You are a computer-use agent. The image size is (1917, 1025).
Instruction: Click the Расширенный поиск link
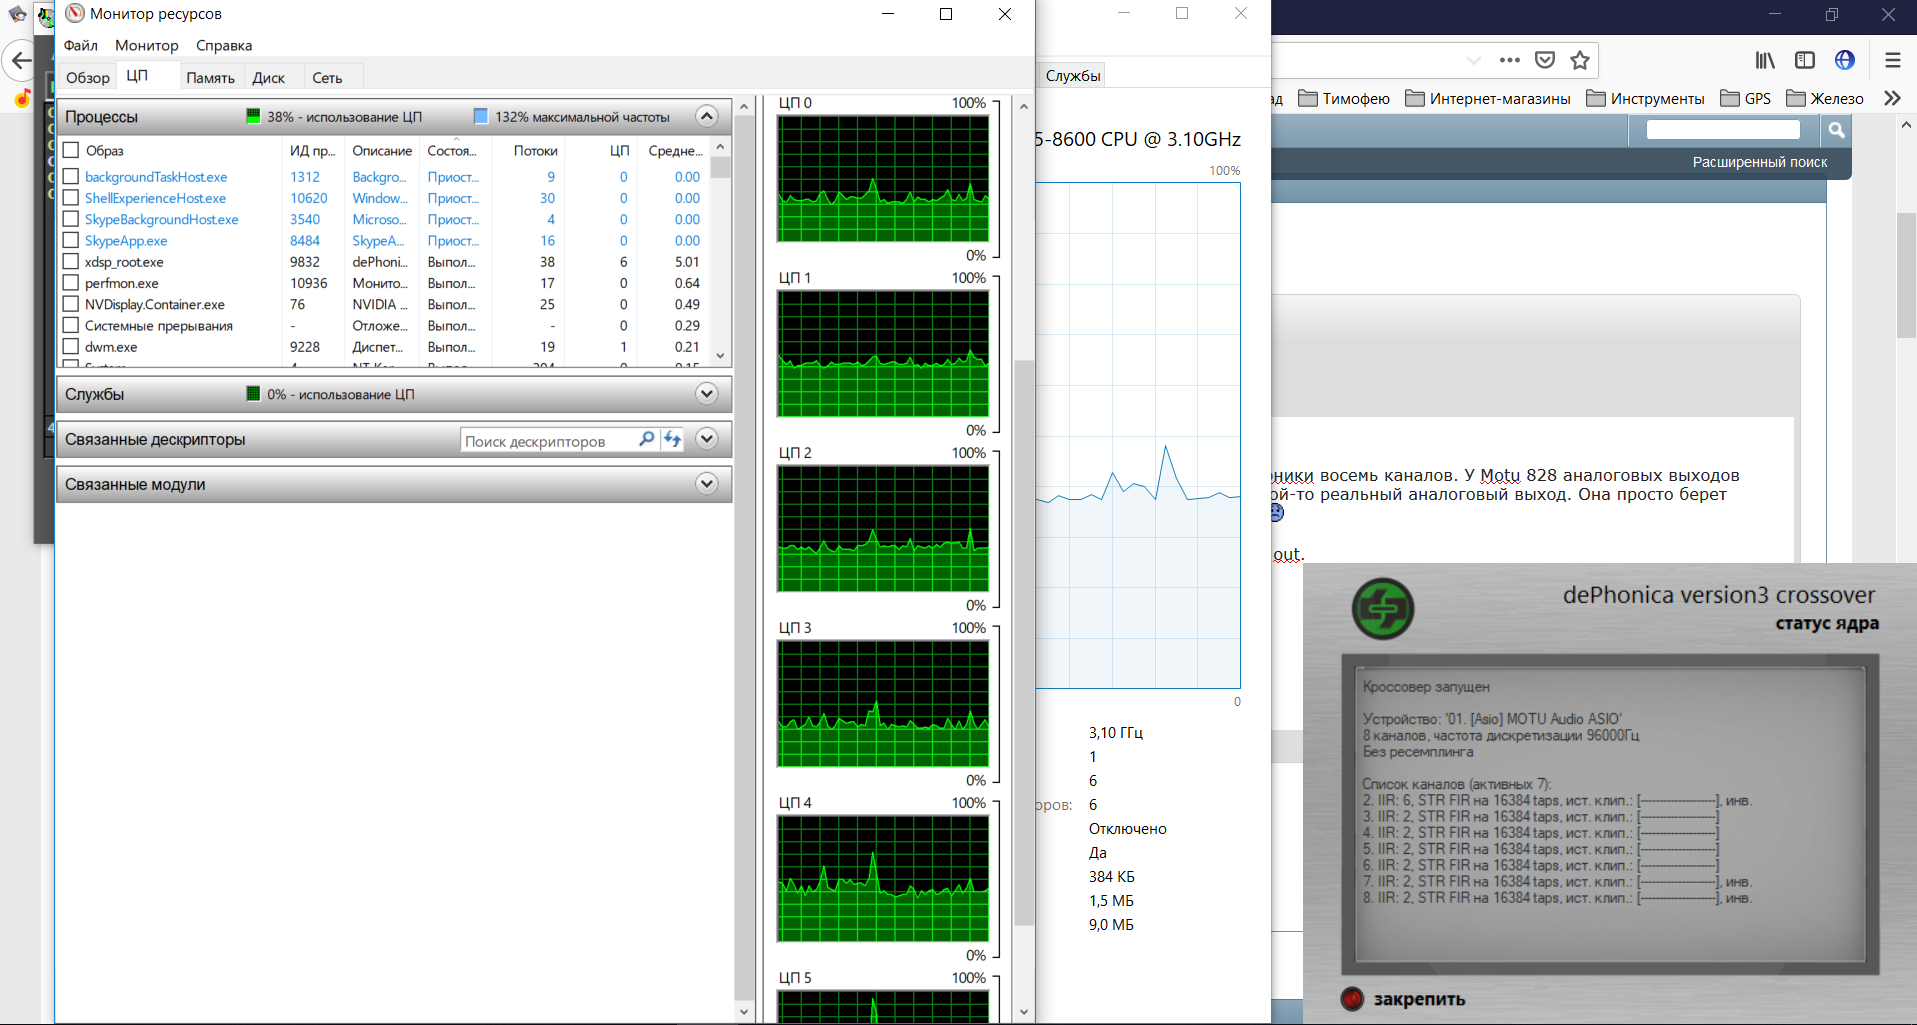(x=1760, y=162)
